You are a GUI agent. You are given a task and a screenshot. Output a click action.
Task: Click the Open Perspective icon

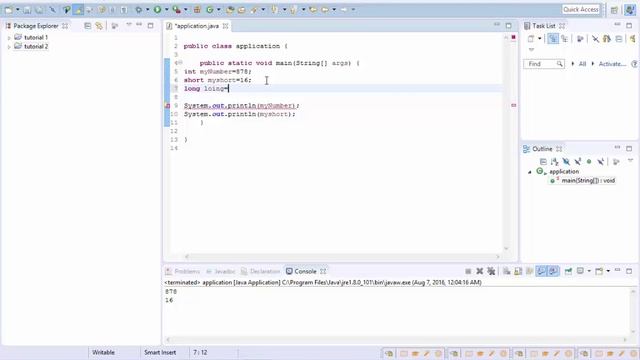coord(614,10)
